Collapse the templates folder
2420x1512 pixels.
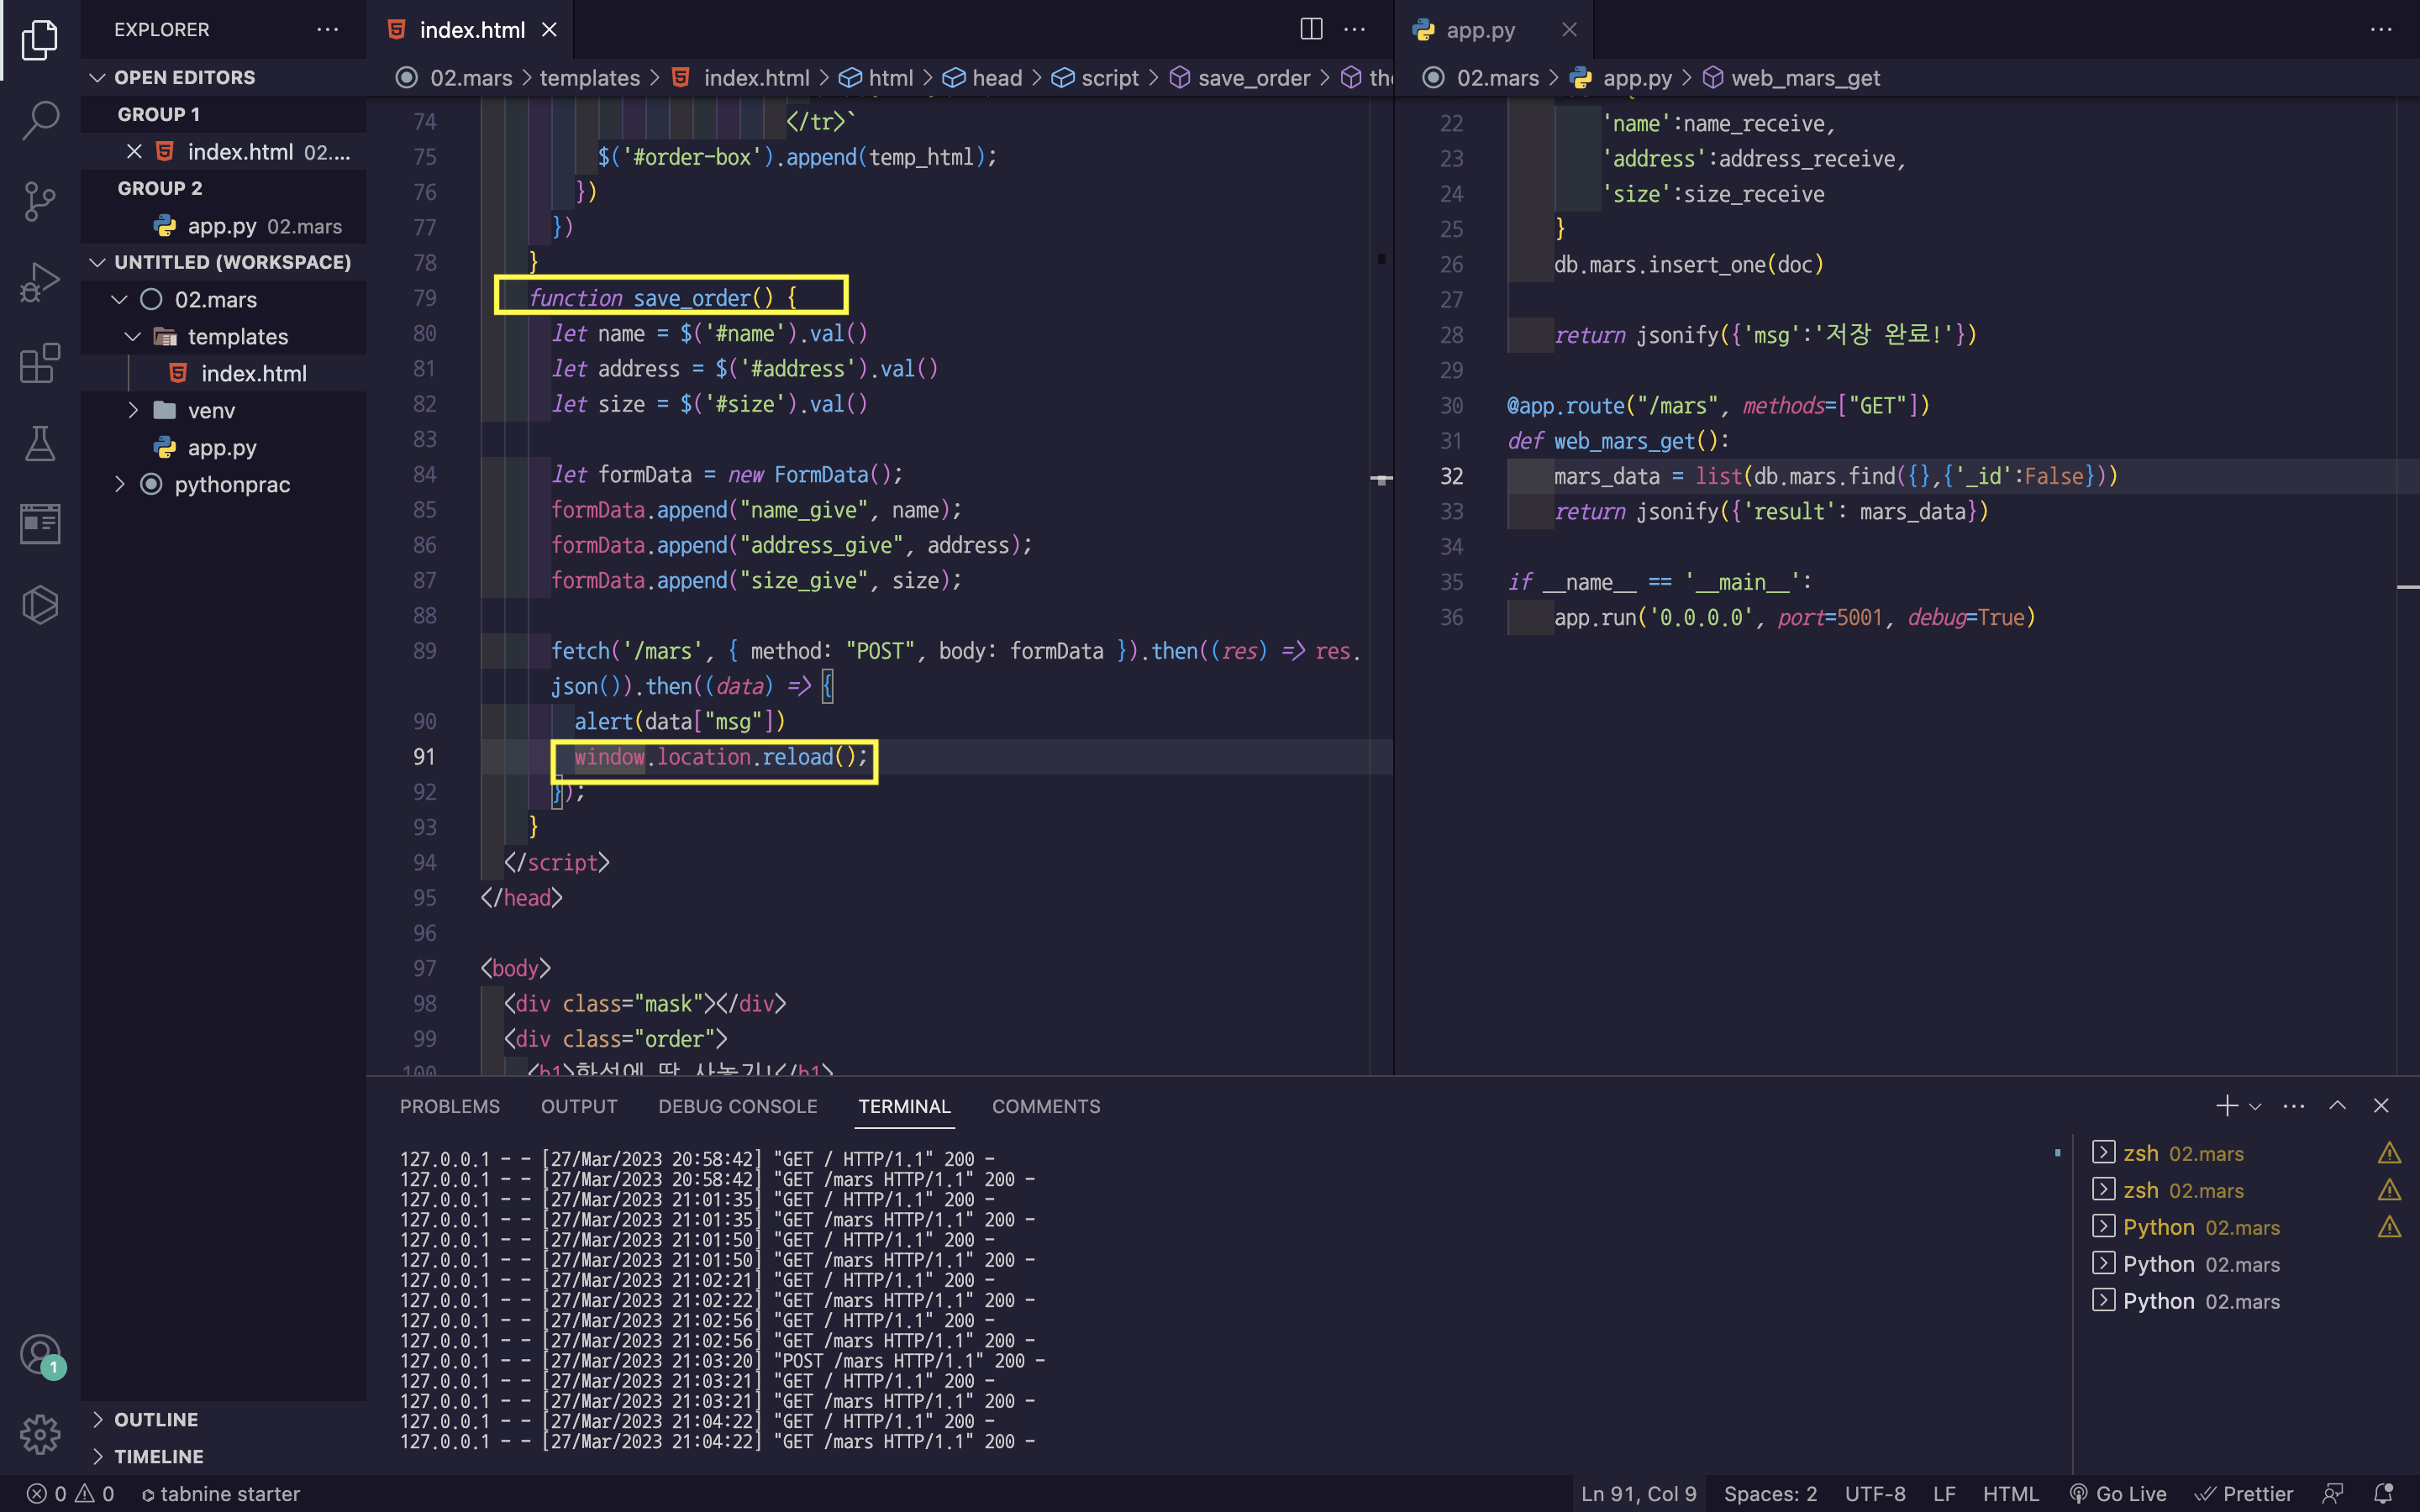tap(132, 336)
